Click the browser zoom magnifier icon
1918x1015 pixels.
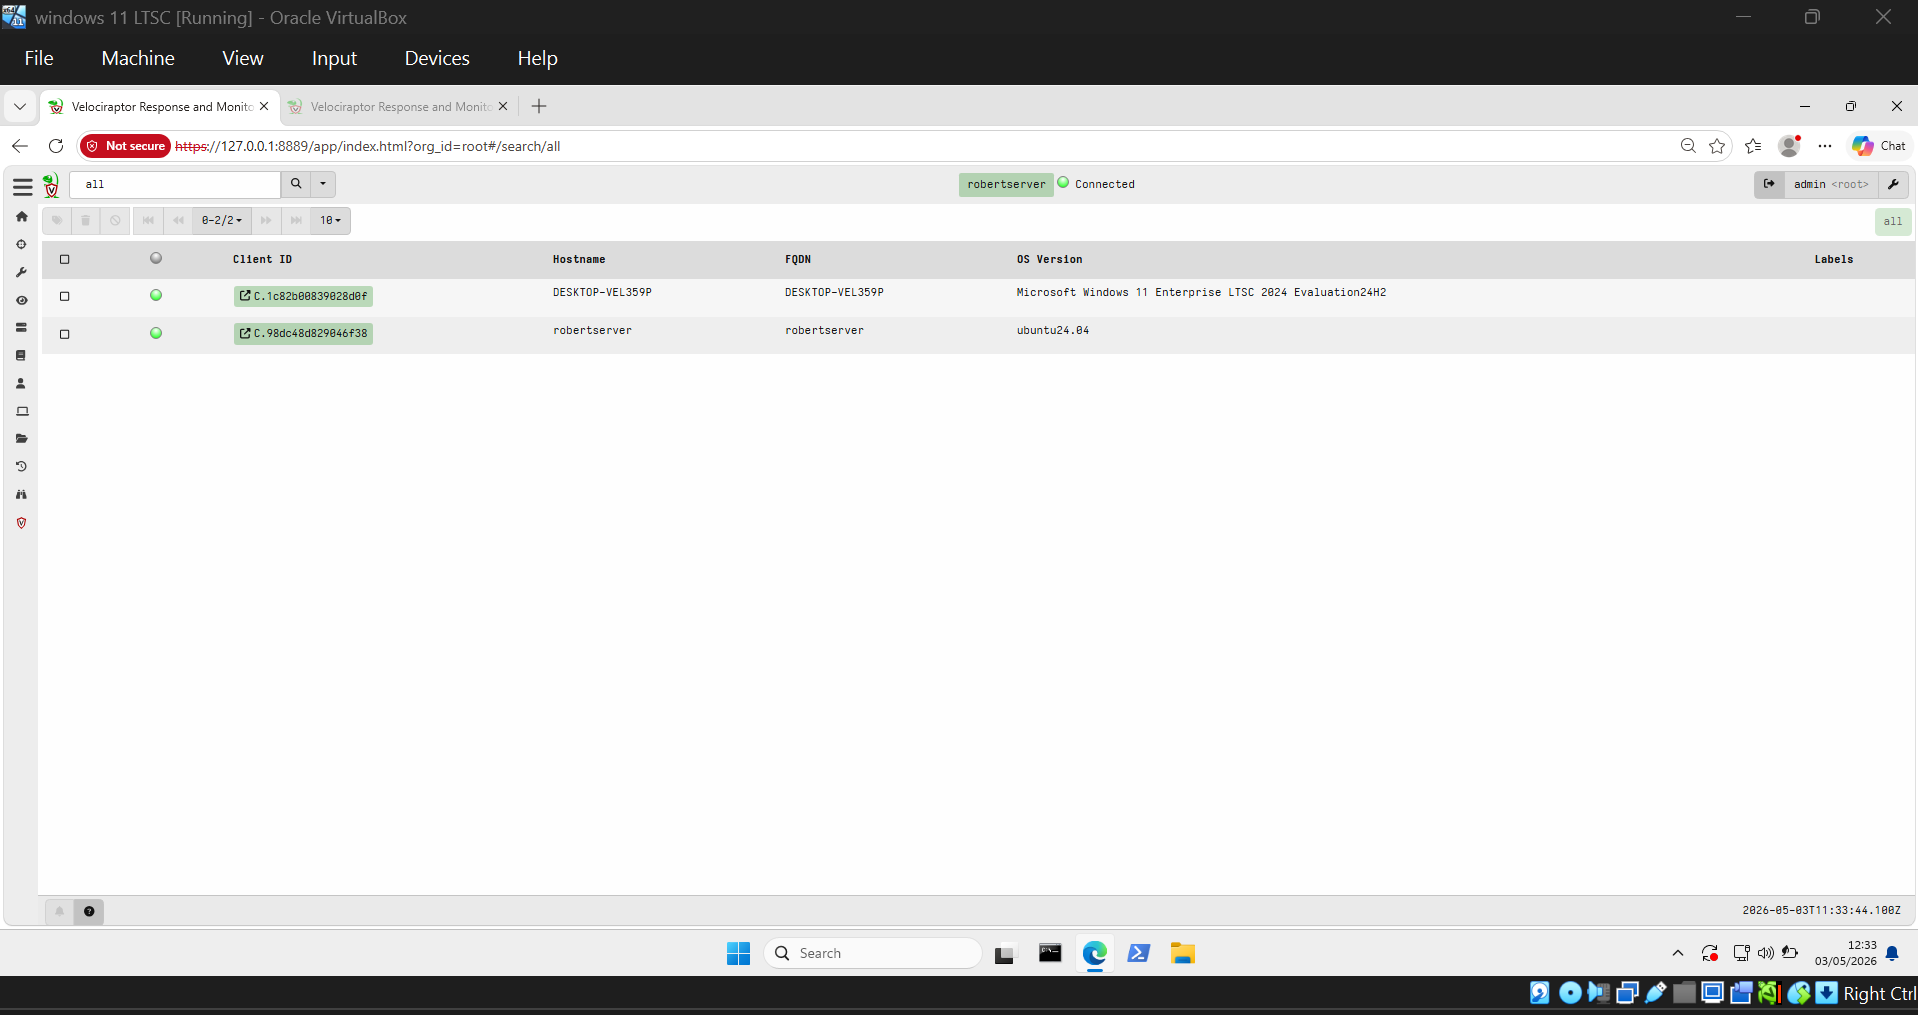point(1688,146)
